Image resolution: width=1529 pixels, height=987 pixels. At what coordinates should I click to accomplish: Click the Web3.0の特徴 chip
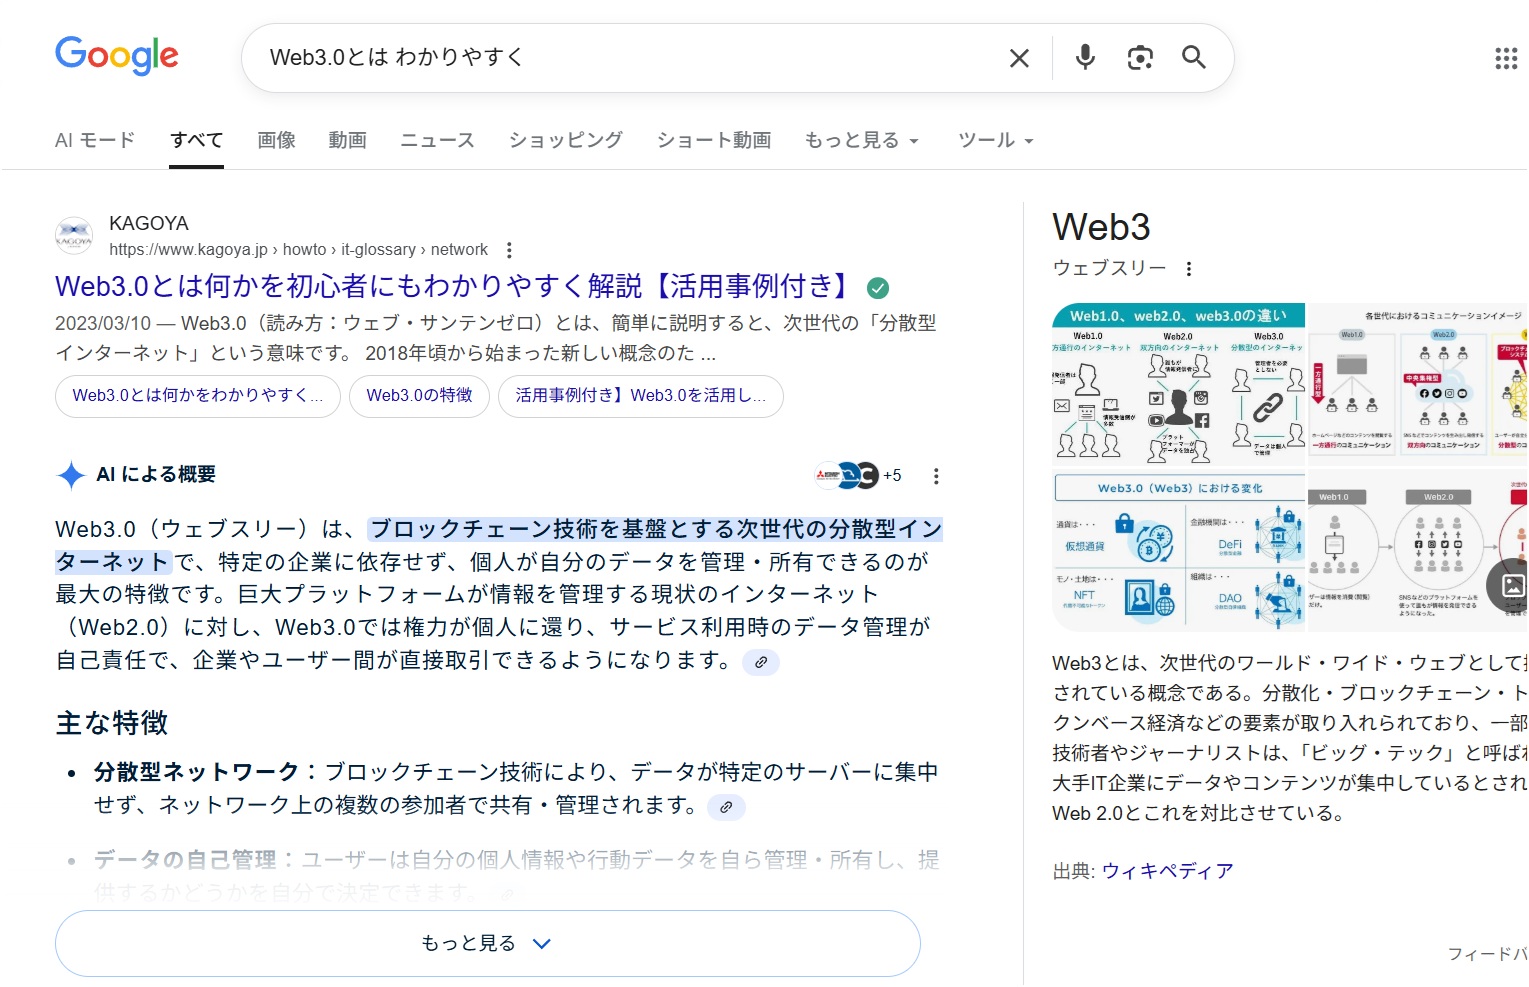419,396
